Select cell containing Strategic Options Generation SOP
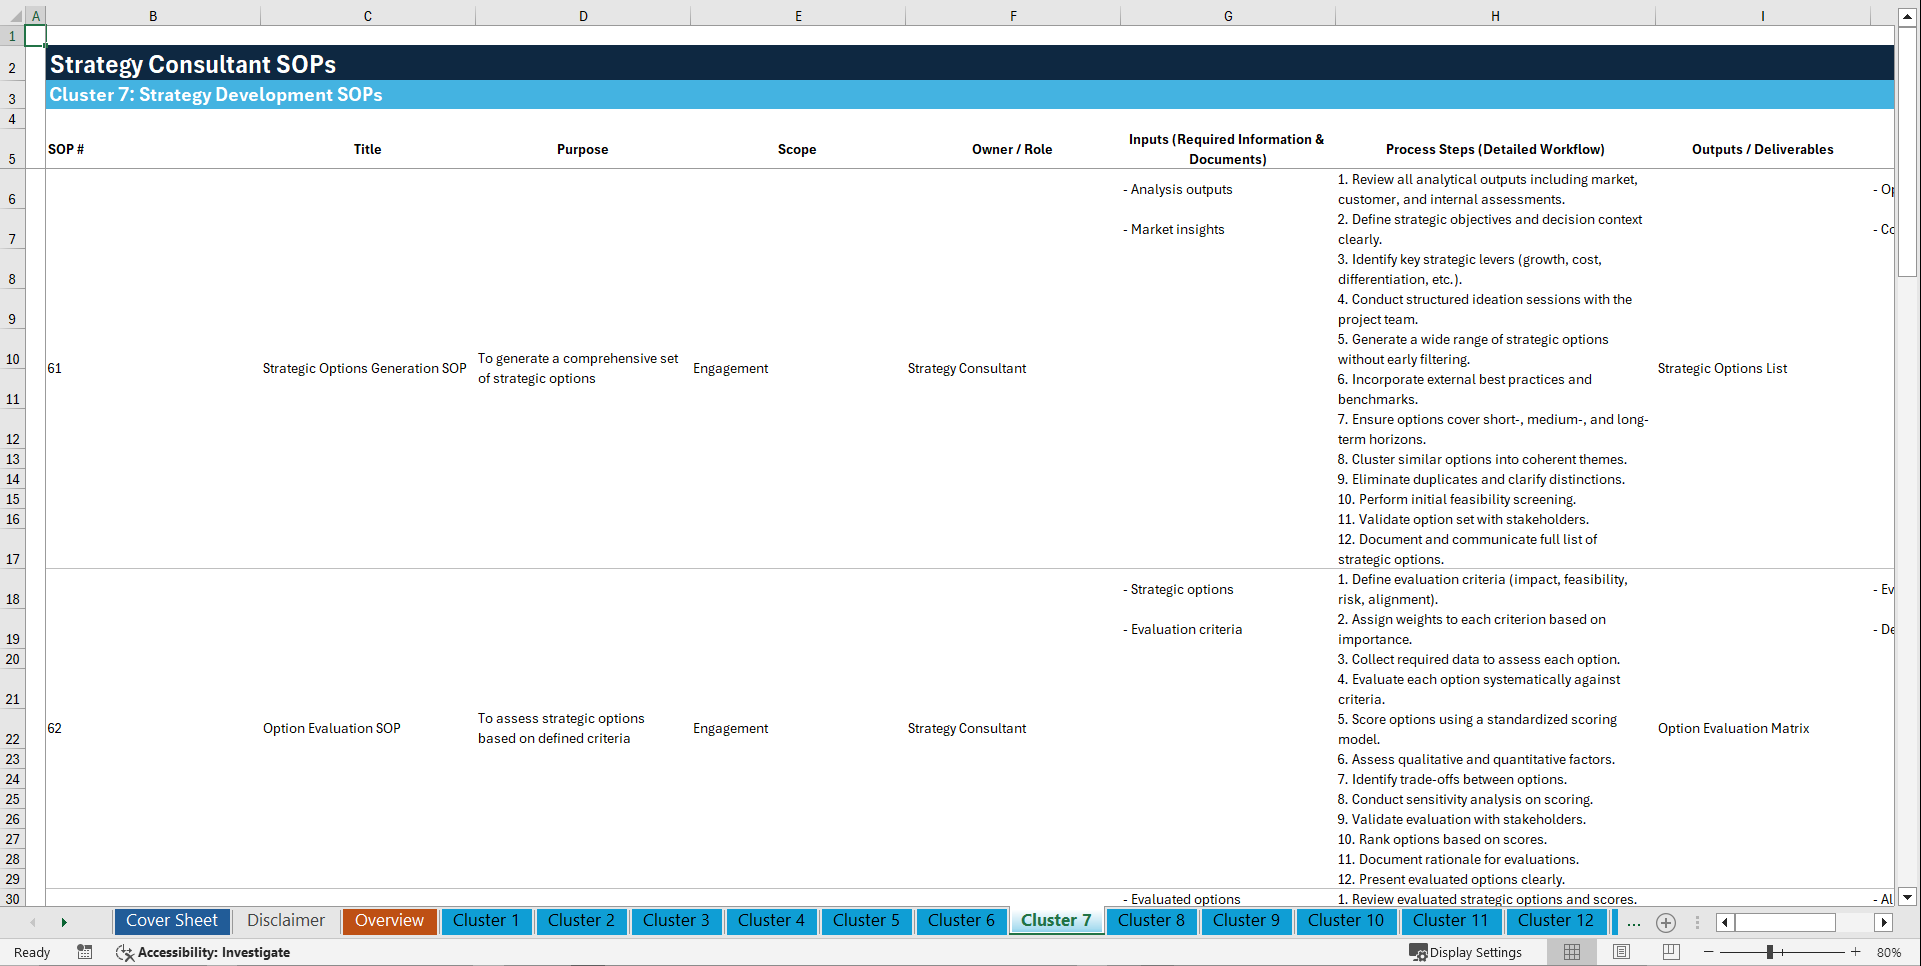 coord(364,368)
